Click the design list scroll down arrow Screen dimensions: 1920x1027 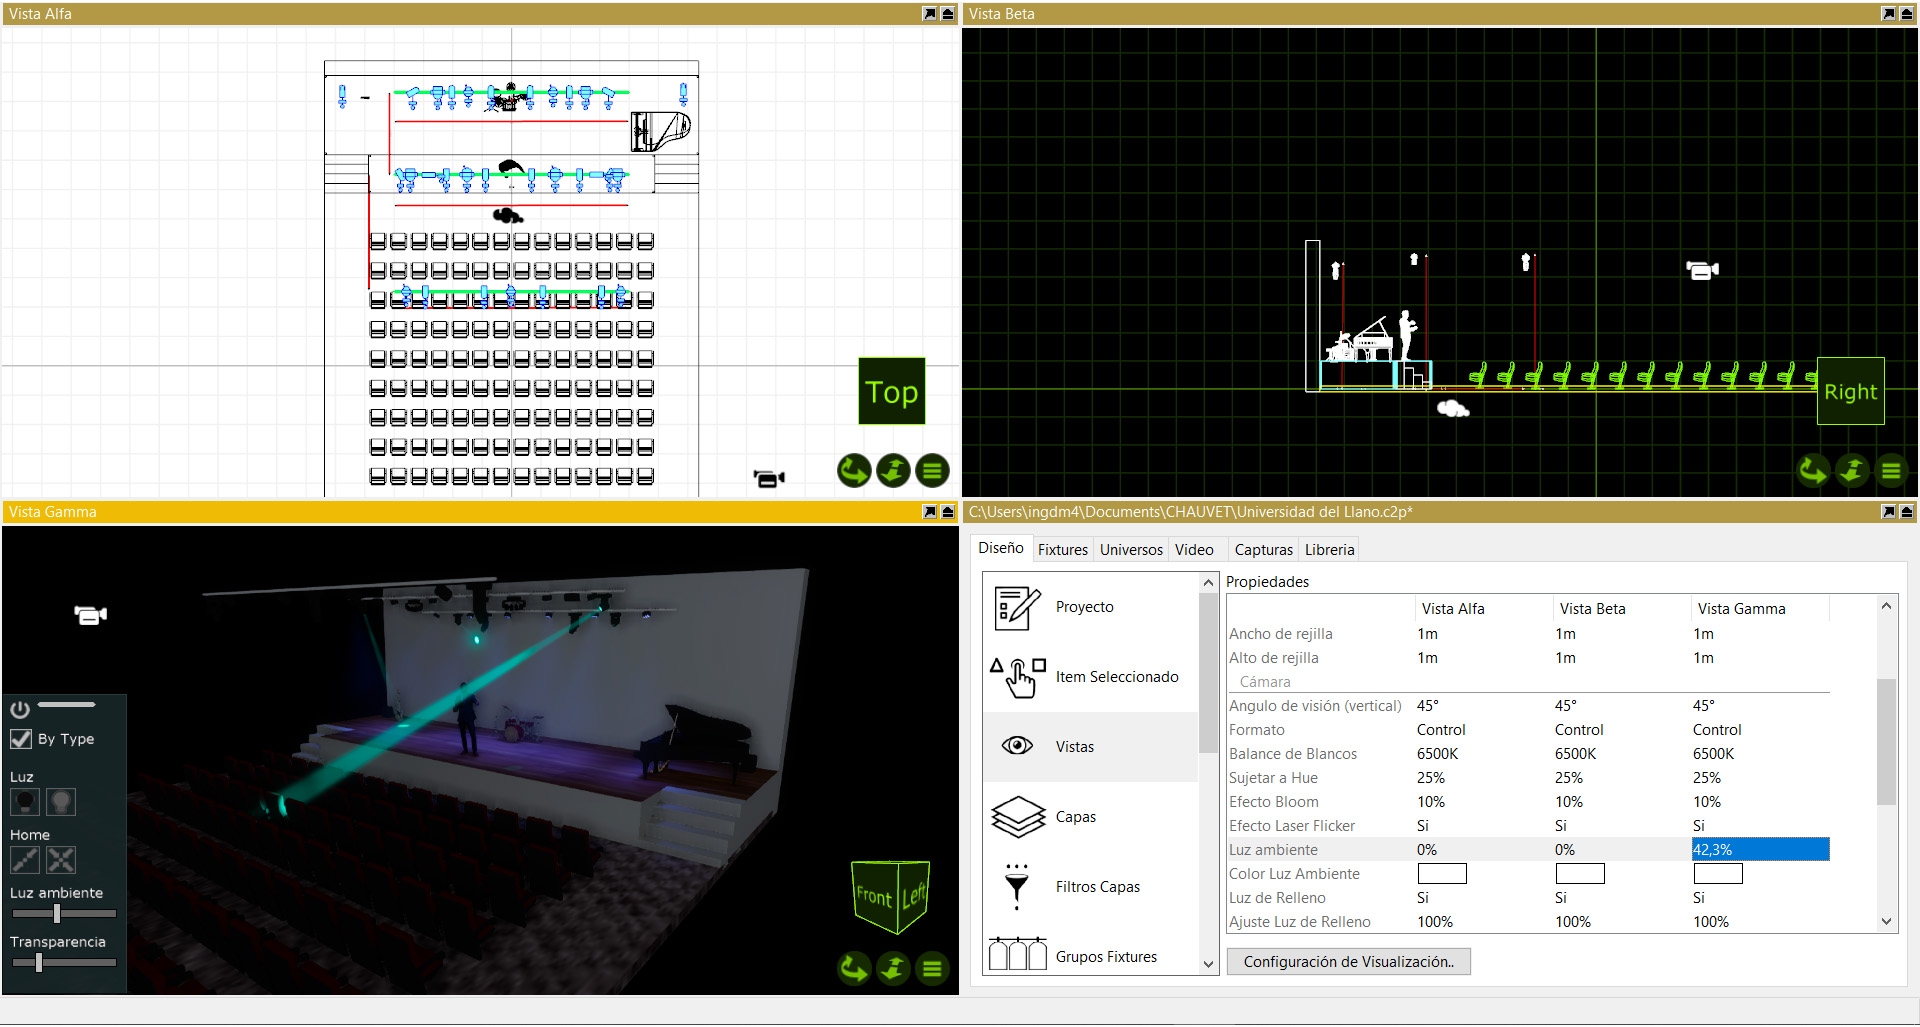[1208, 965]
